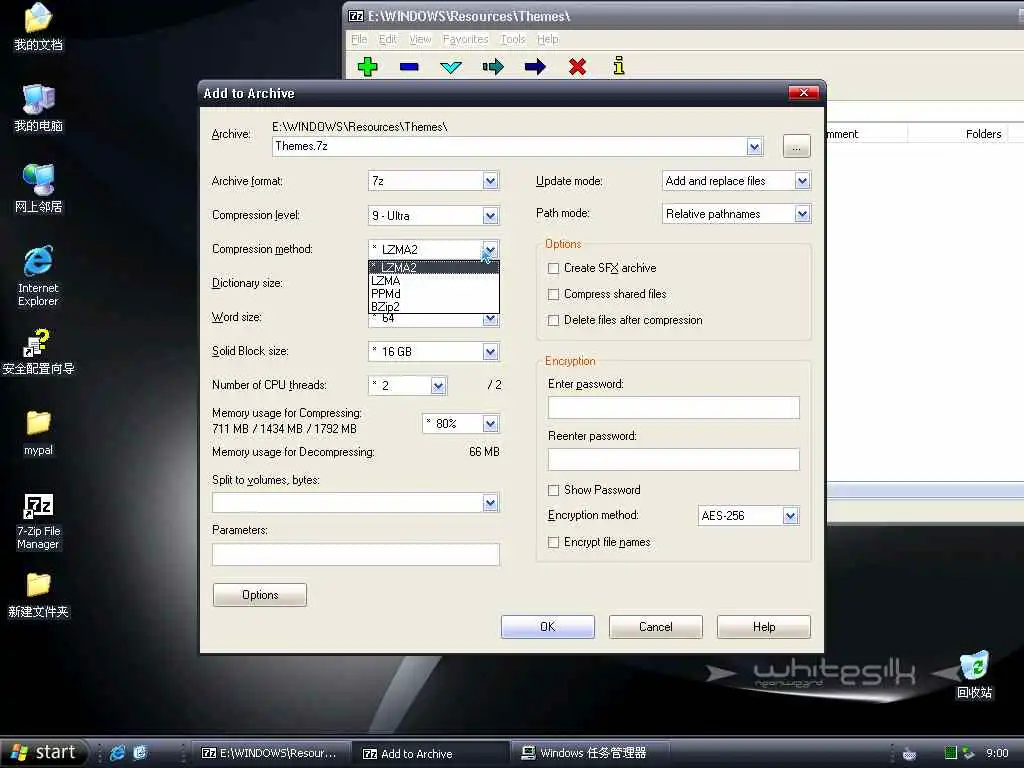Select the 回收站 recycle bin icon
The image size is (1024, 768).
point(974,675)
